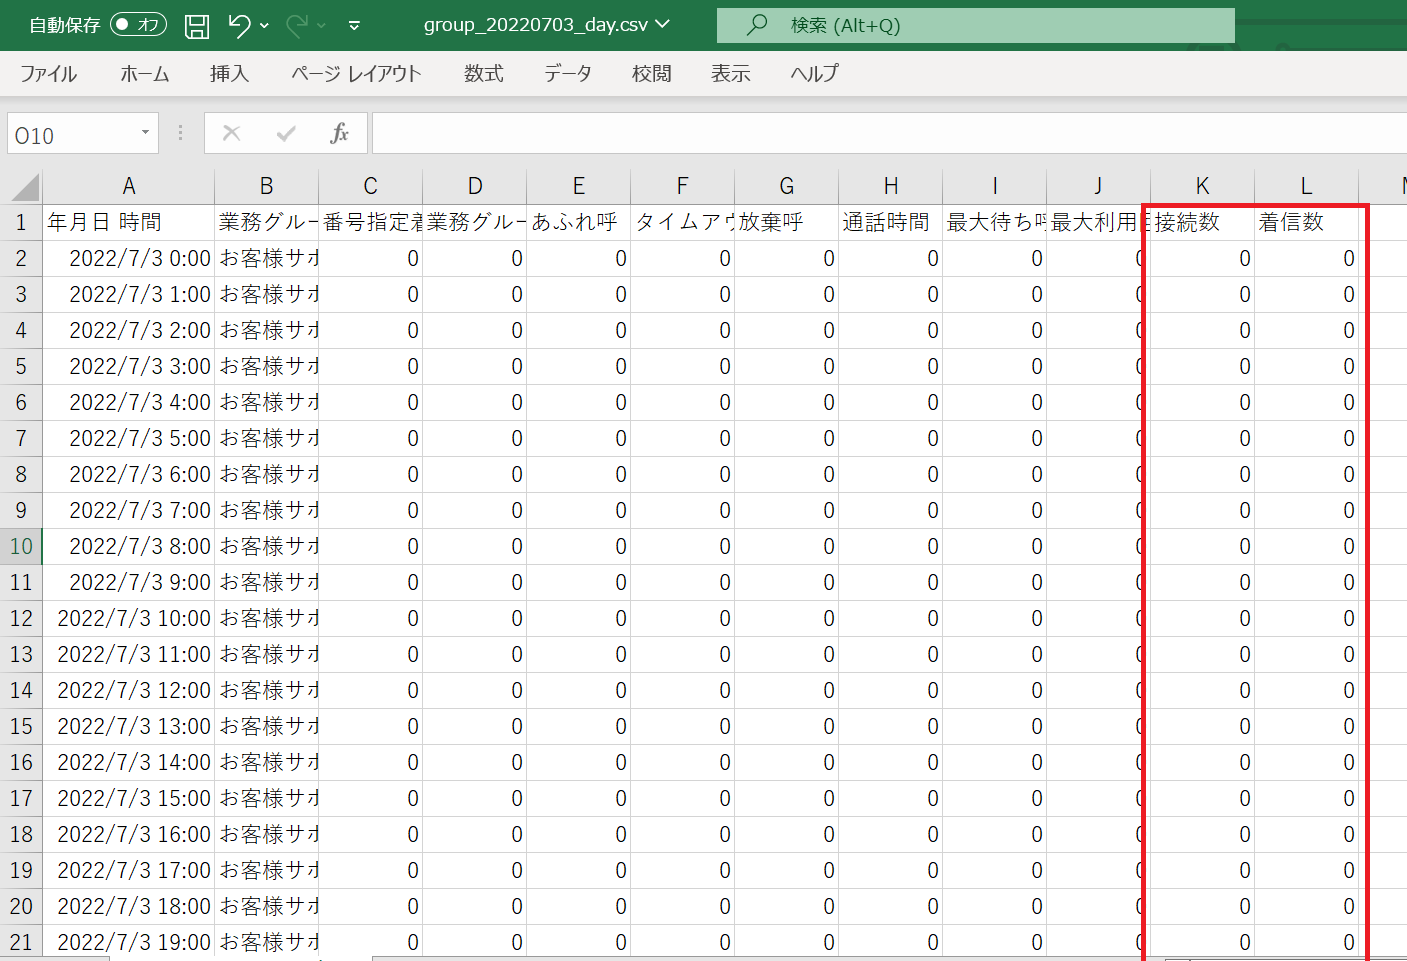Image resolution: width=1407 pixels, height=961 pixels.
Task: Switch to the 数式 ribbon tab
Action: 484,74
